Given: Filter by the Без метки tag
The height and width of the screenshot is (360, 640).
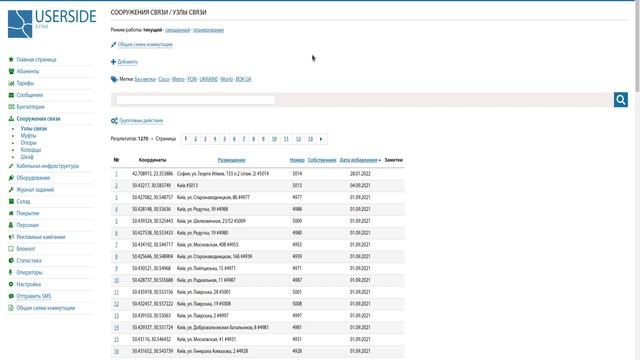Looking at the screenshot, I should tap(145, 79).
